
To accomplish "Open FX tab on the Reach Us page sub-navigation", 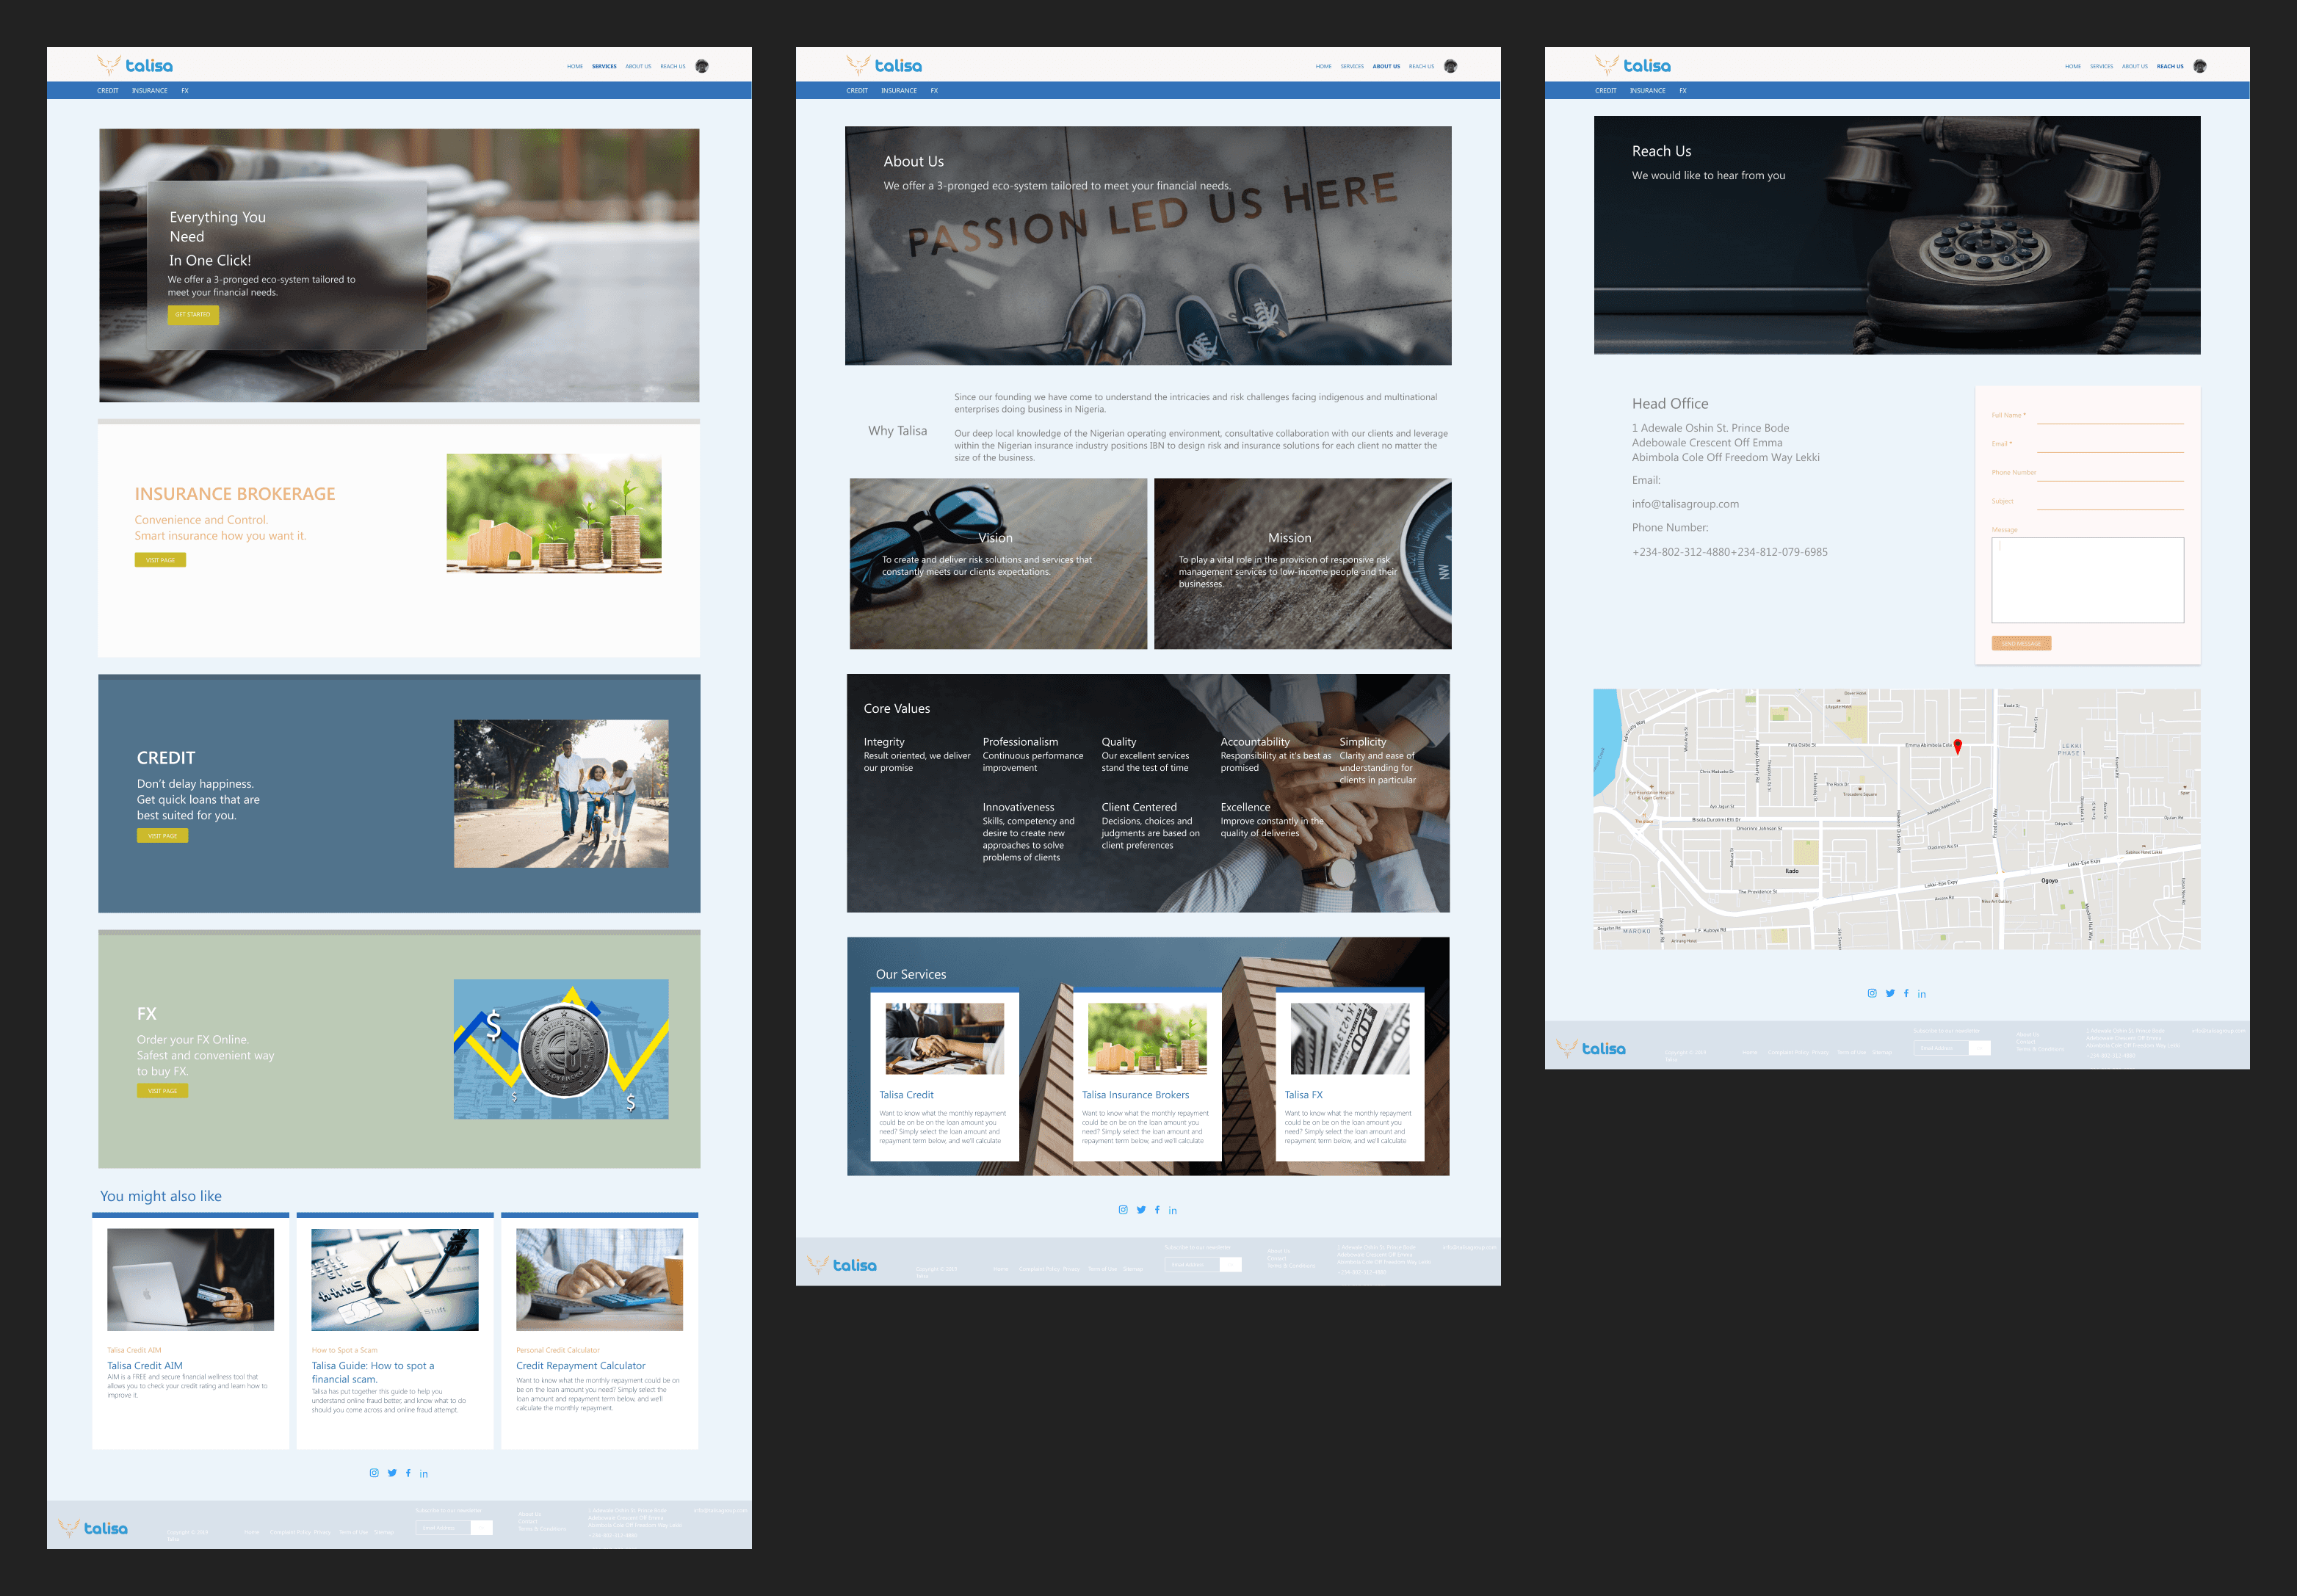I will 1682,91.
